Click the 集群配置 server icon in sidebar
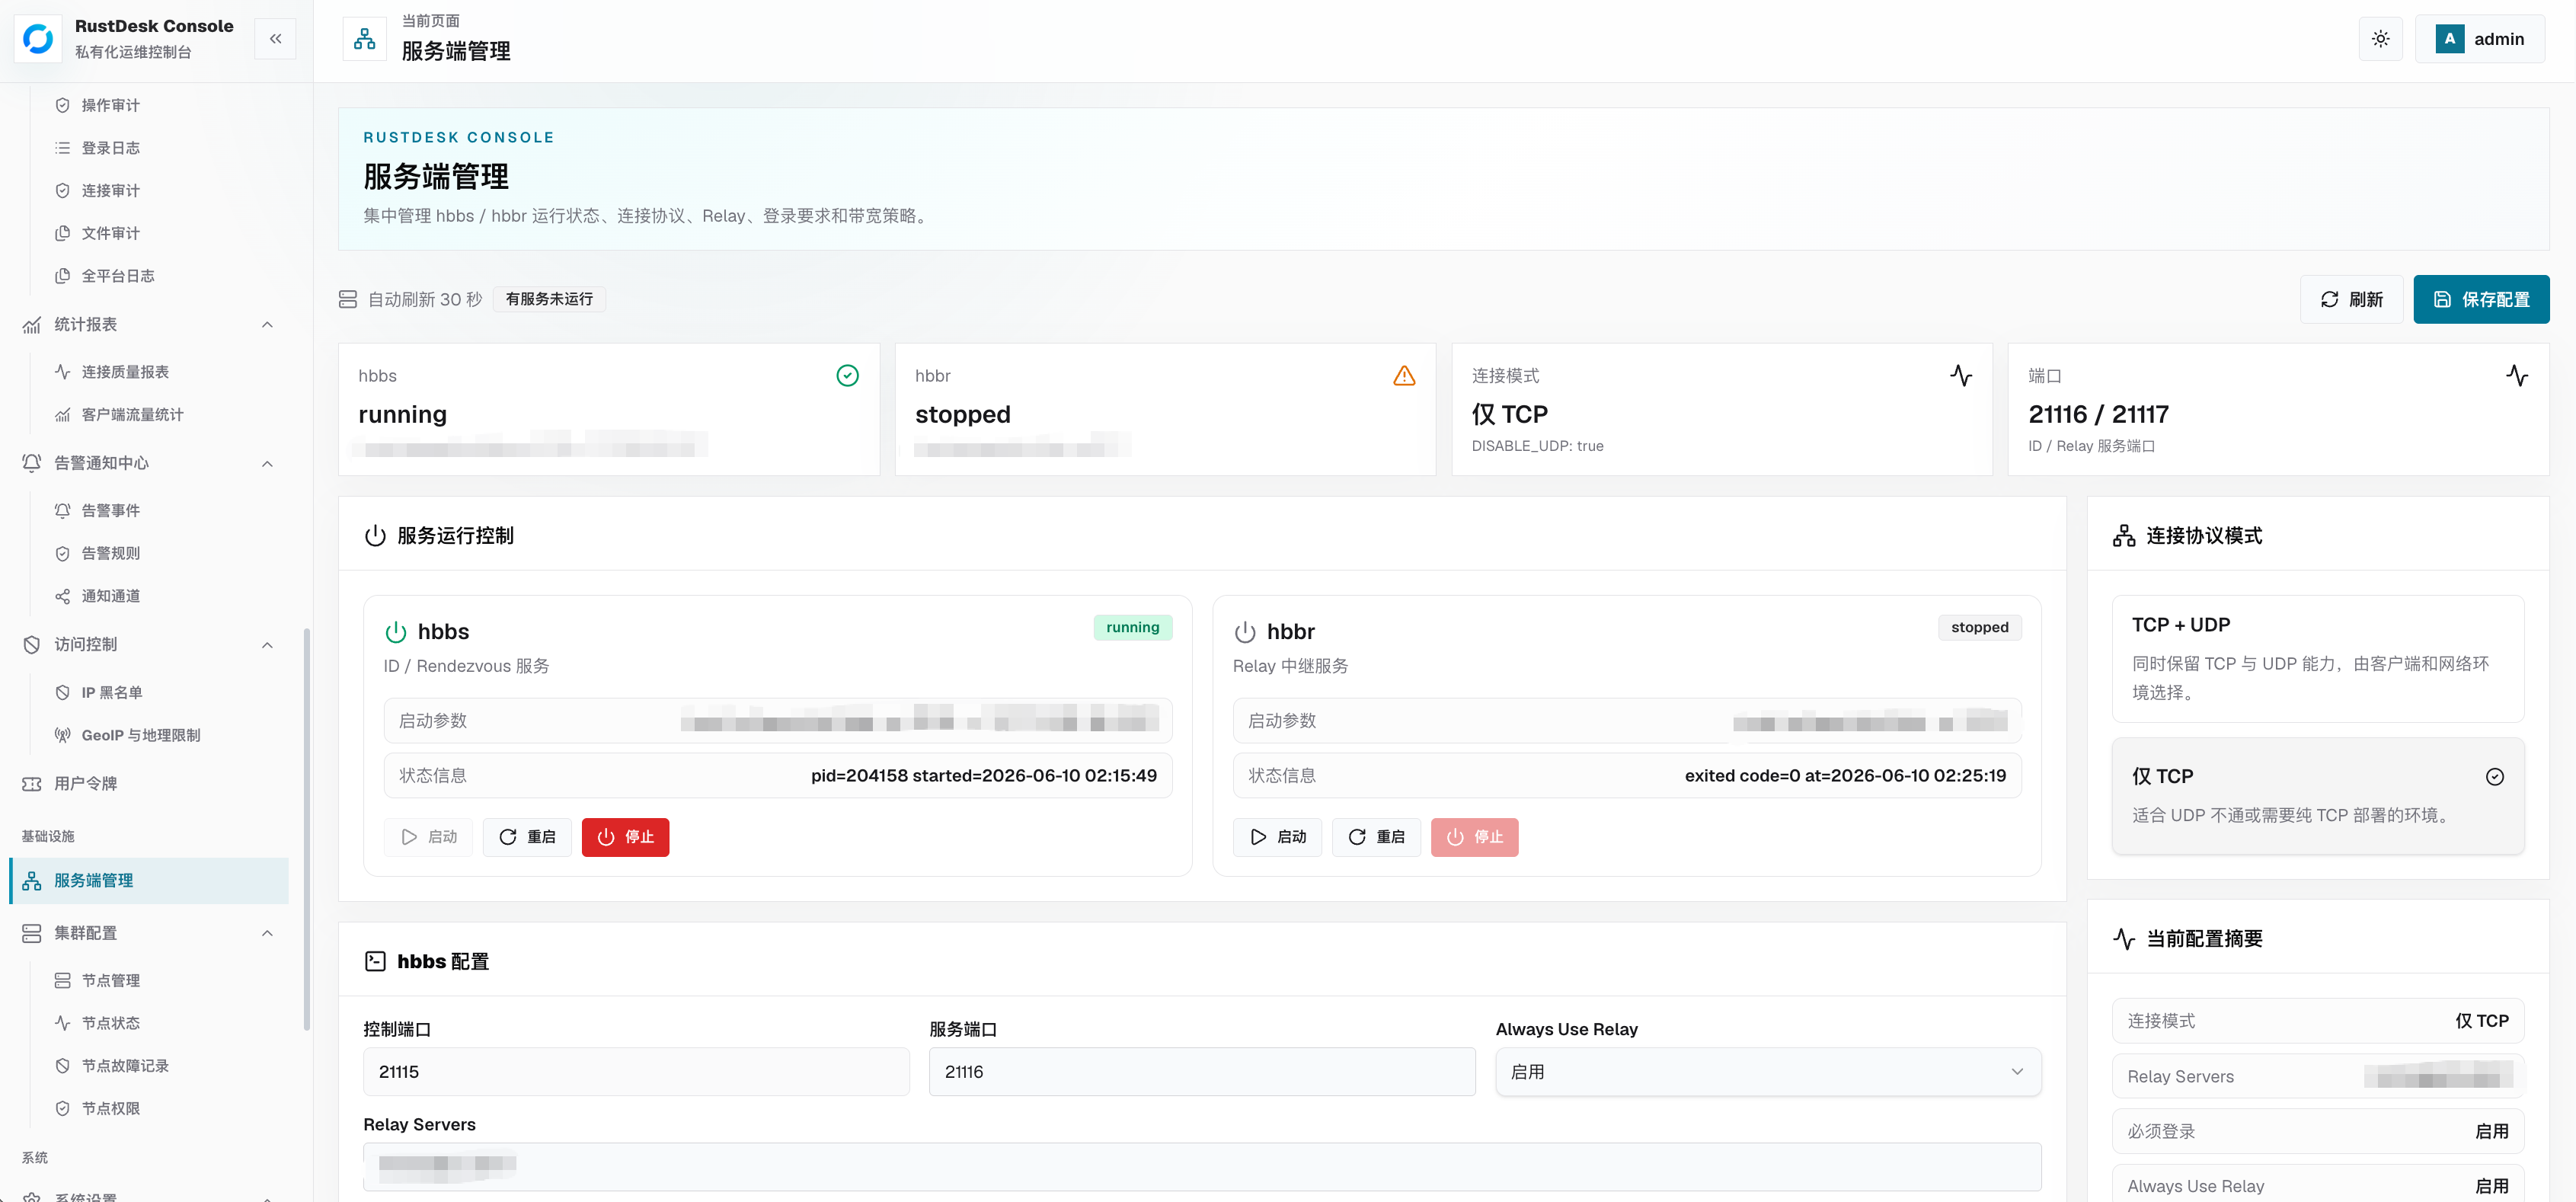Screen dimensions: 2576x1202 point(32,933)
